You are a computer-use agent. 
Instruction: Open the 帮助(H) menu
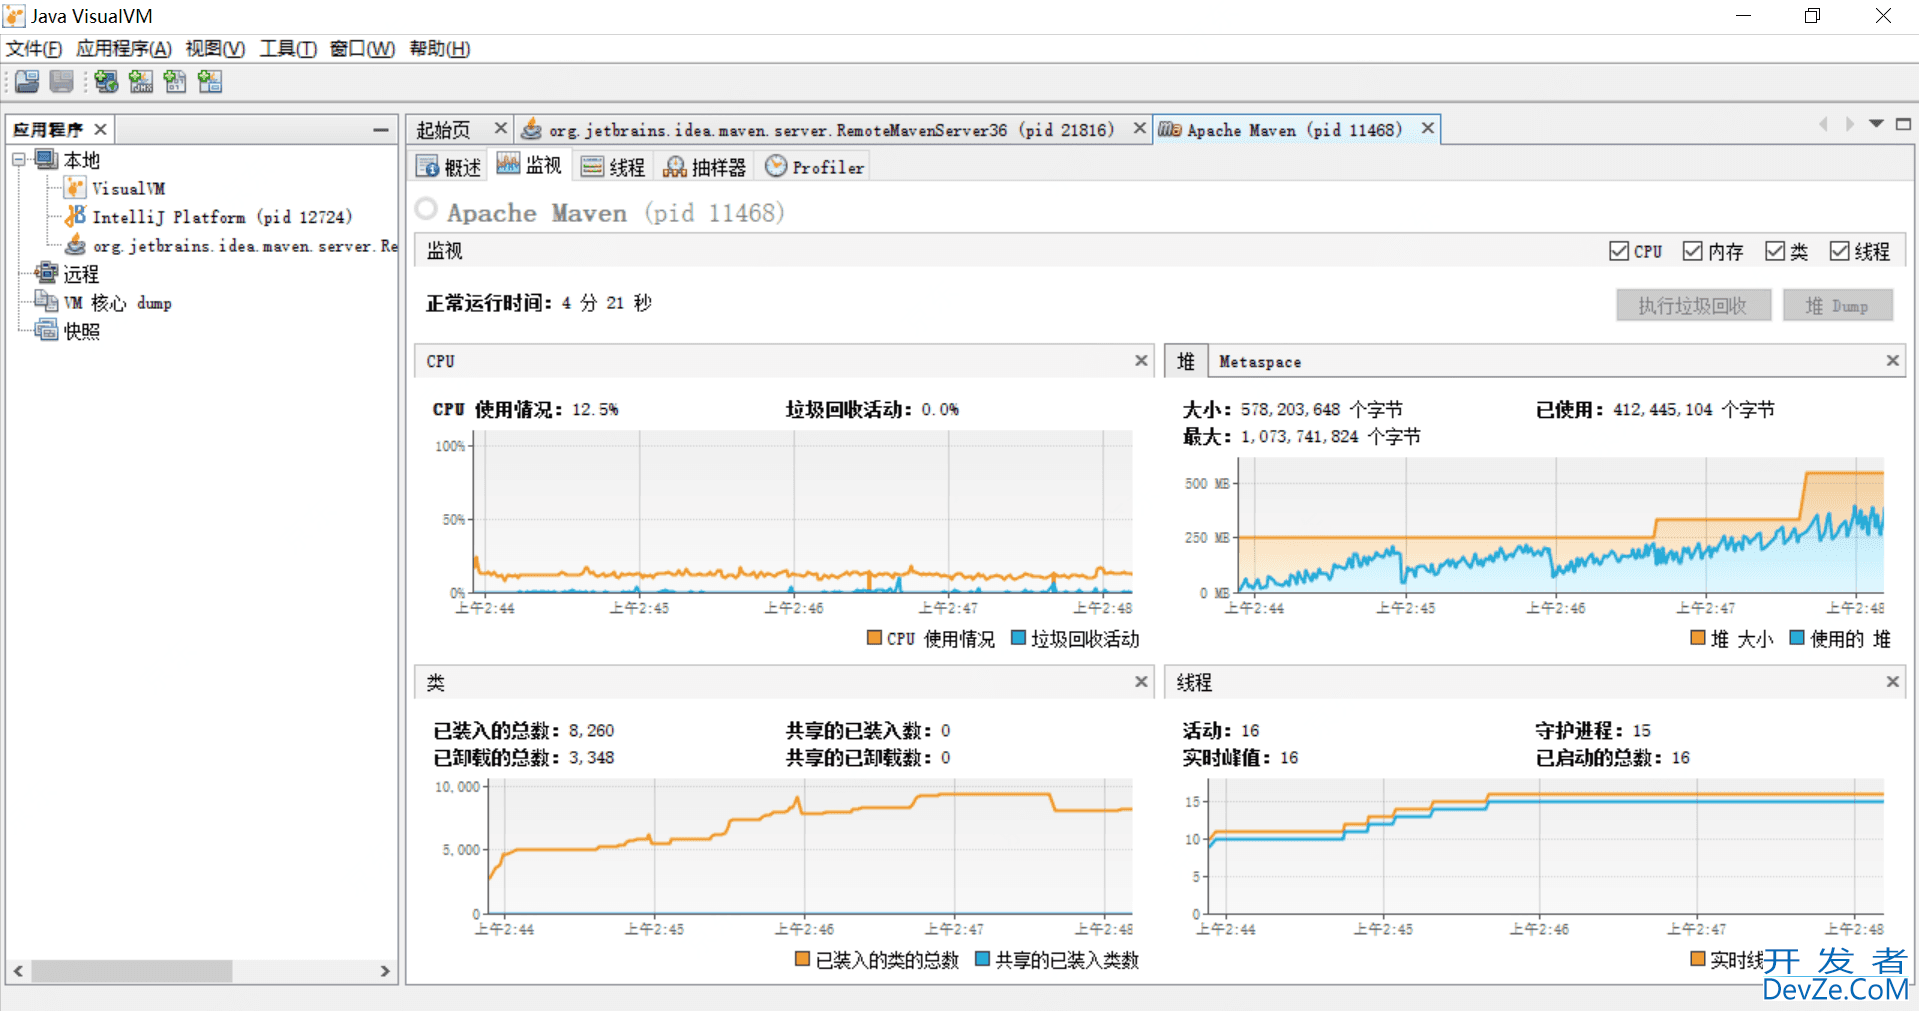click(440, 49)
